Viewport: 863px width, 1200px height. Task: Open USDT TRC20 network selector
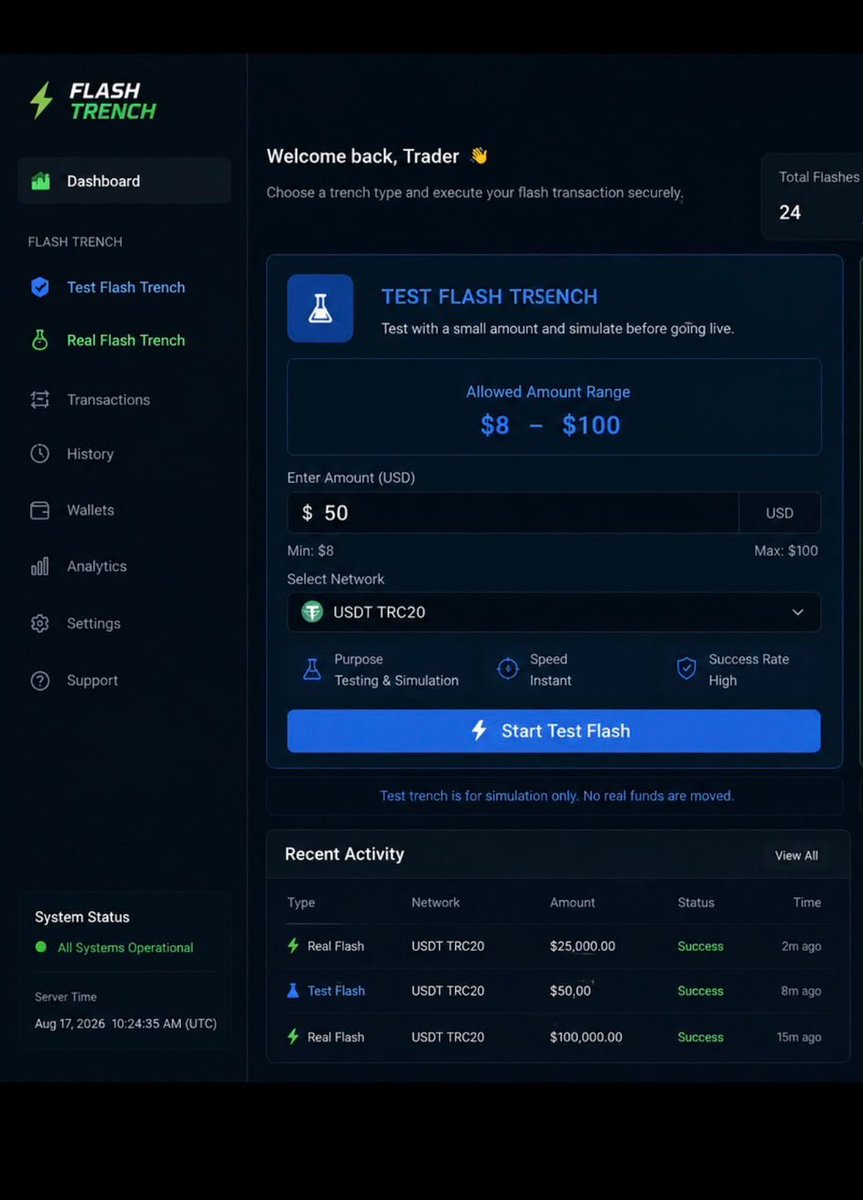click(554, 612)
